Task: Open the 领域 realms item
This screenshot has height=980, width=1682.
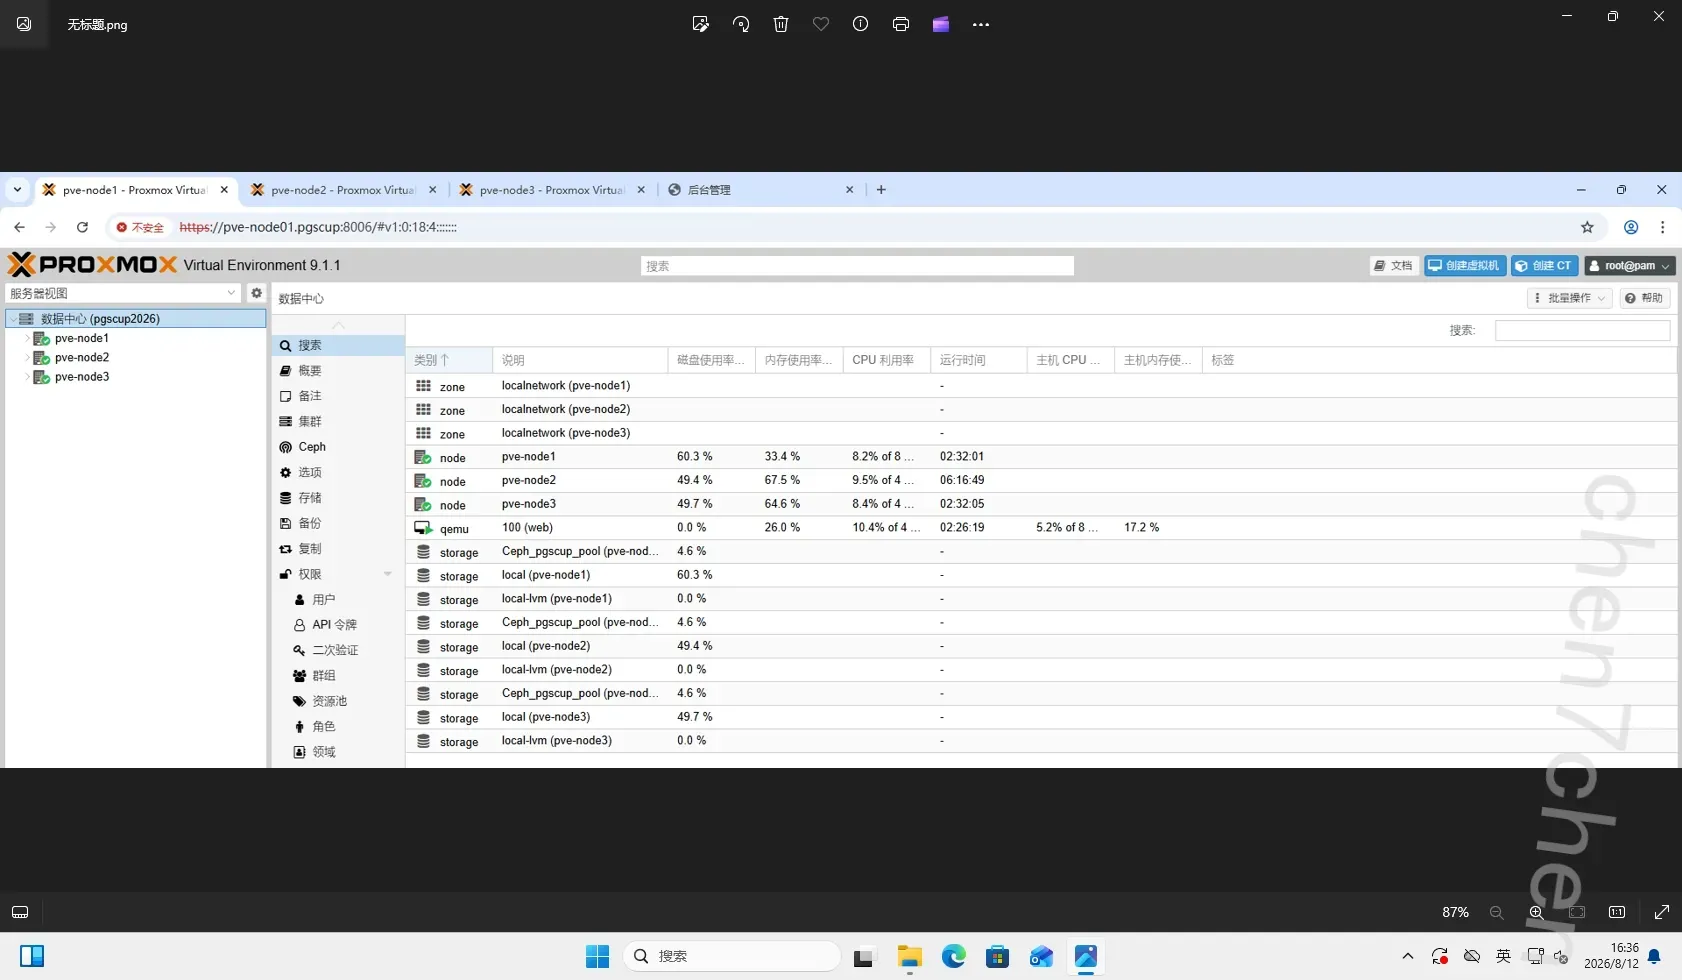Action: (338, 752)
